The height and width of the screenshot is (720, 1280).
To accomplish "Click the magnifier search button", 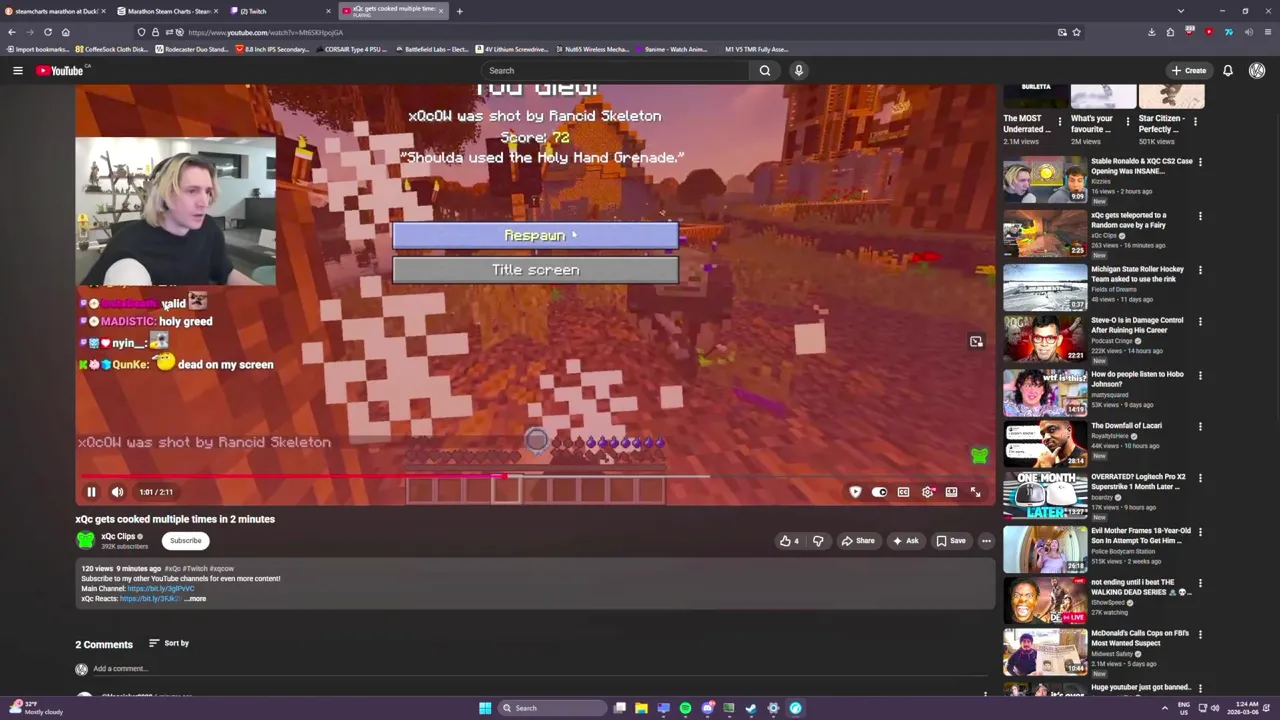I will [x=765, y=70].
